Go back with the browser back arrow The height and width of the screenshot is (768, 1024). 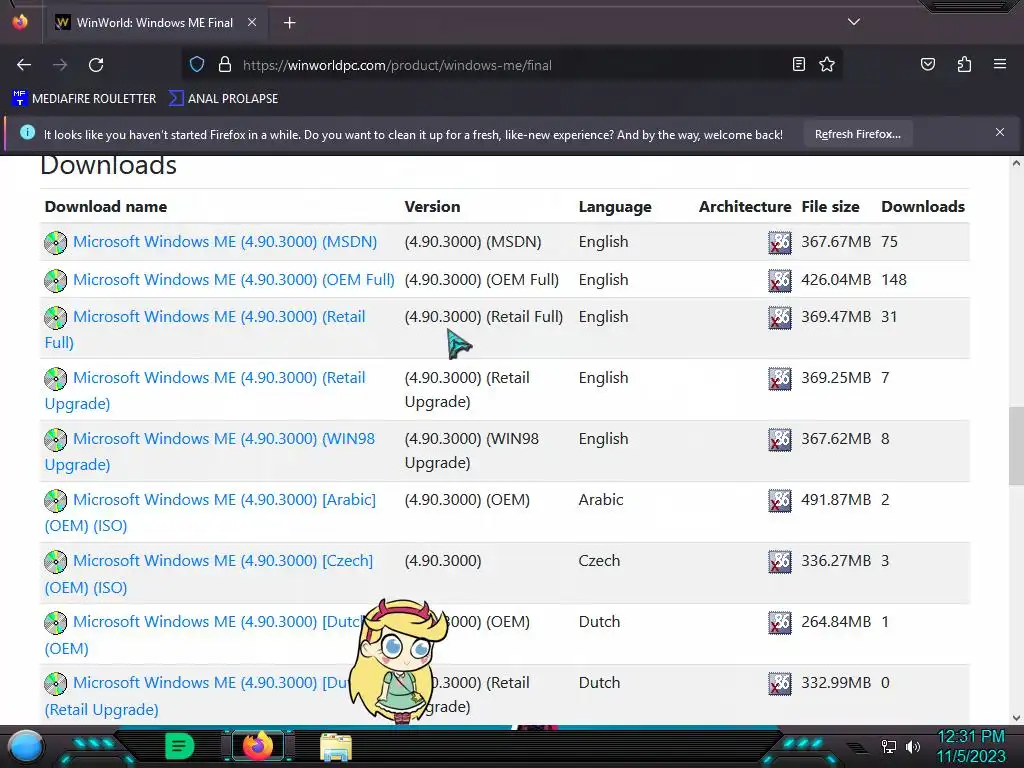tap(24, 65)
